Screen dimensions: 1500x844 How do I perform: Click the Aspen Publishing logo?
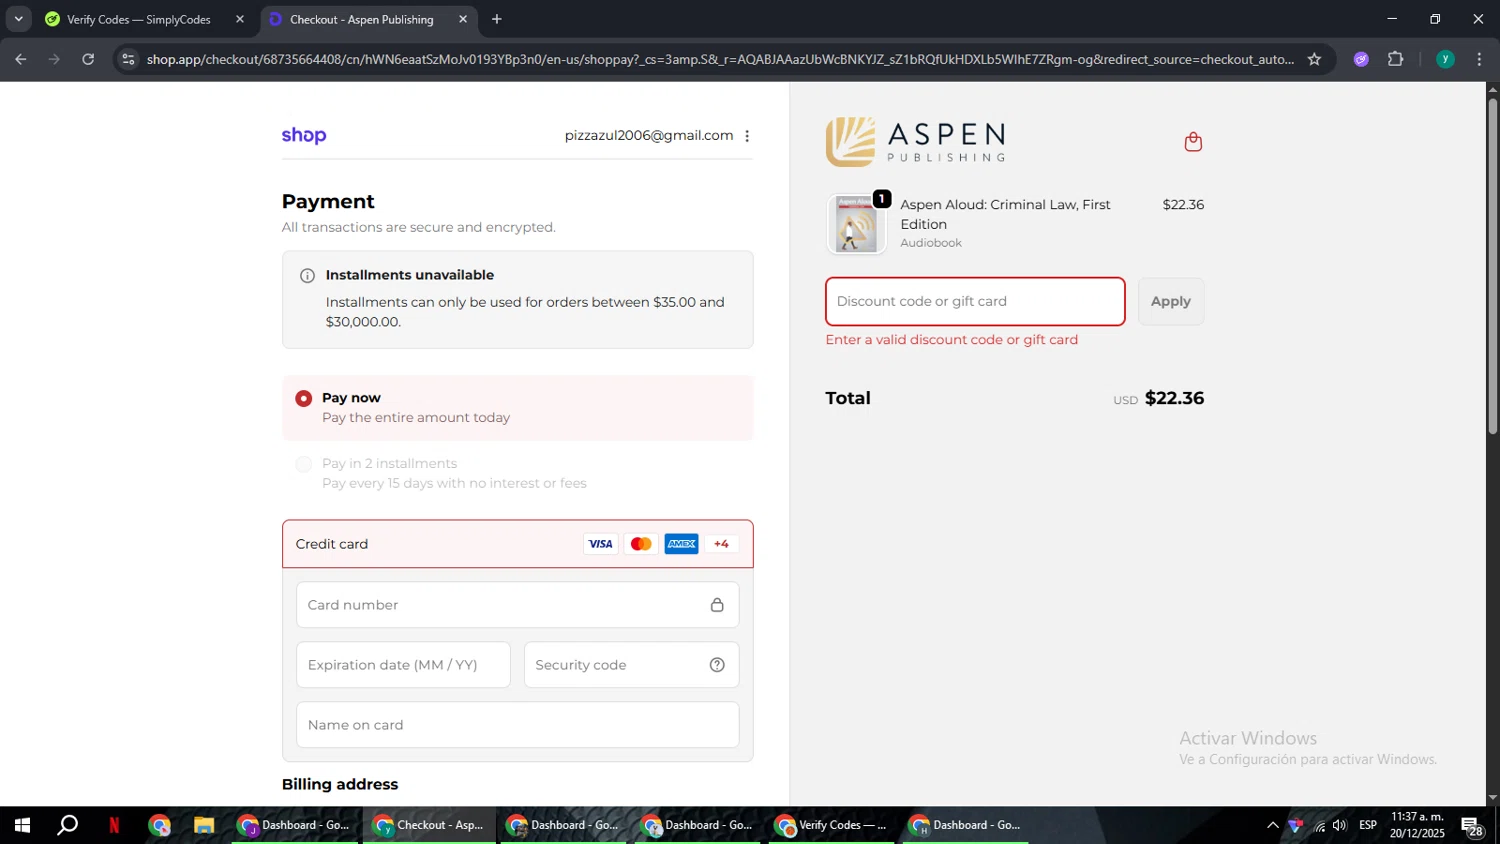coord(915,142)
